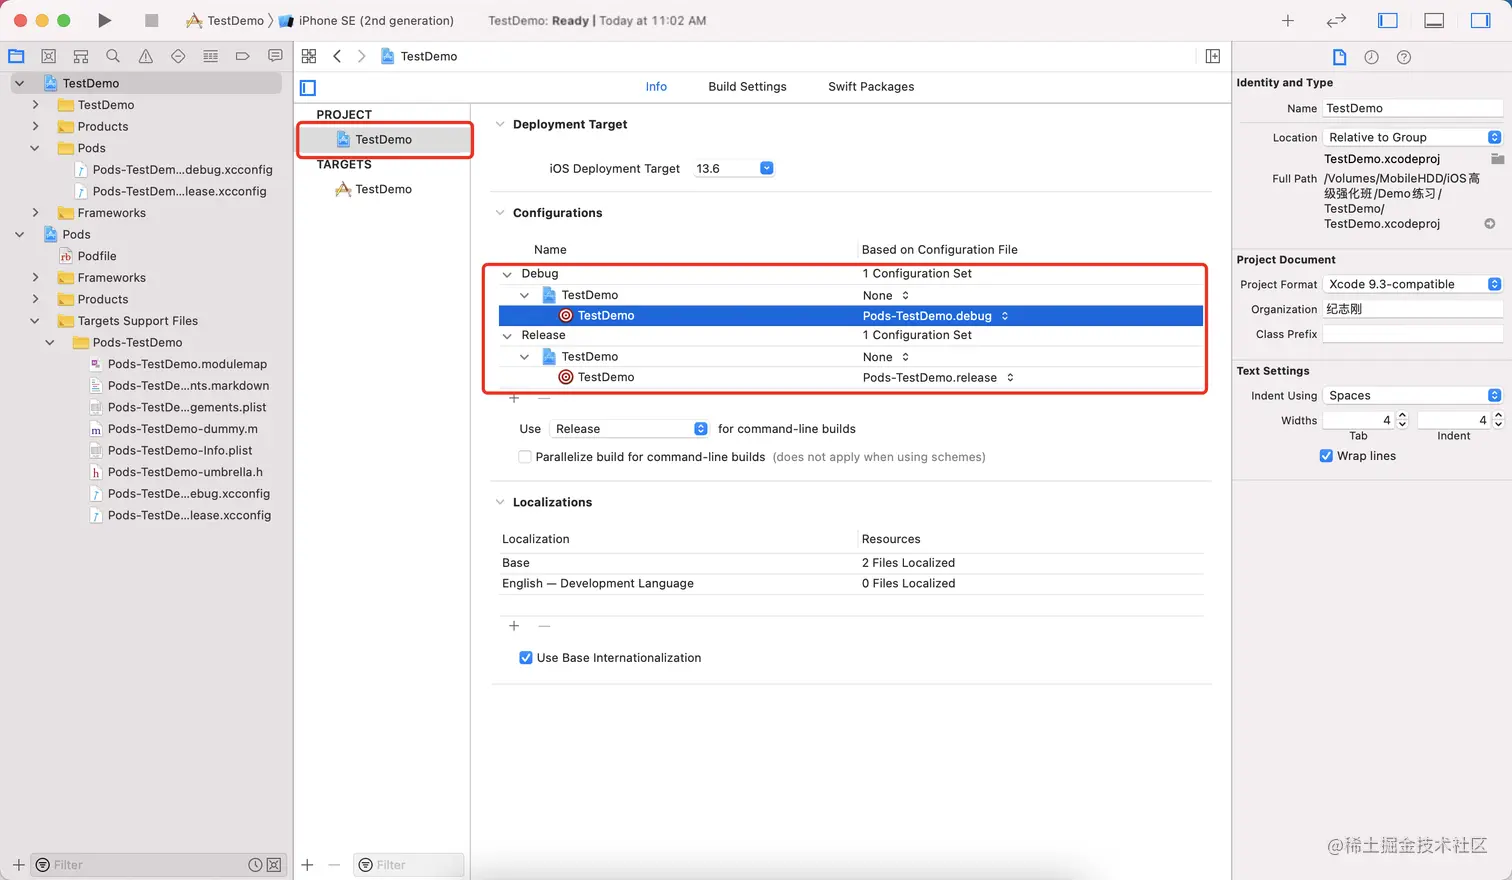Select the TestDemo target in the list
The image size is (1512, 880).
(x=383, y=189)
